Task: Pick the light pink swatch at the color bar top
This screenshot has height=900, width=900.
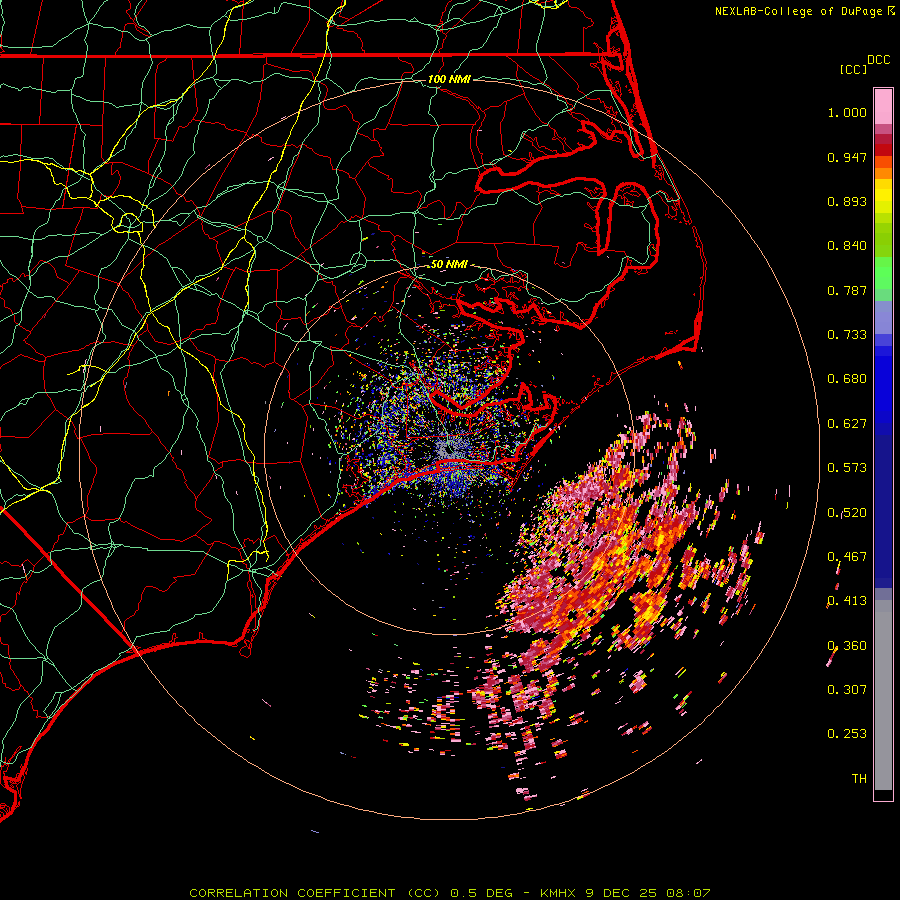Action: pyautogui.click(x=883, y=106)
